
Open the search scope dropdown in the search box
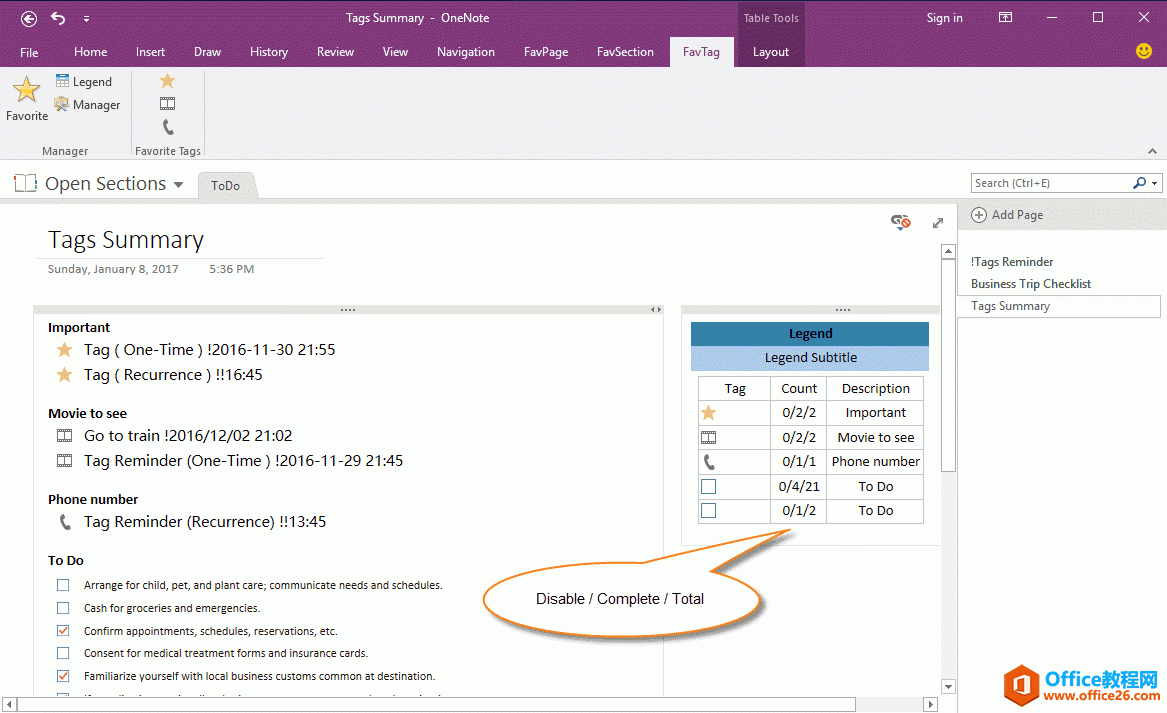coord(1152,182)
